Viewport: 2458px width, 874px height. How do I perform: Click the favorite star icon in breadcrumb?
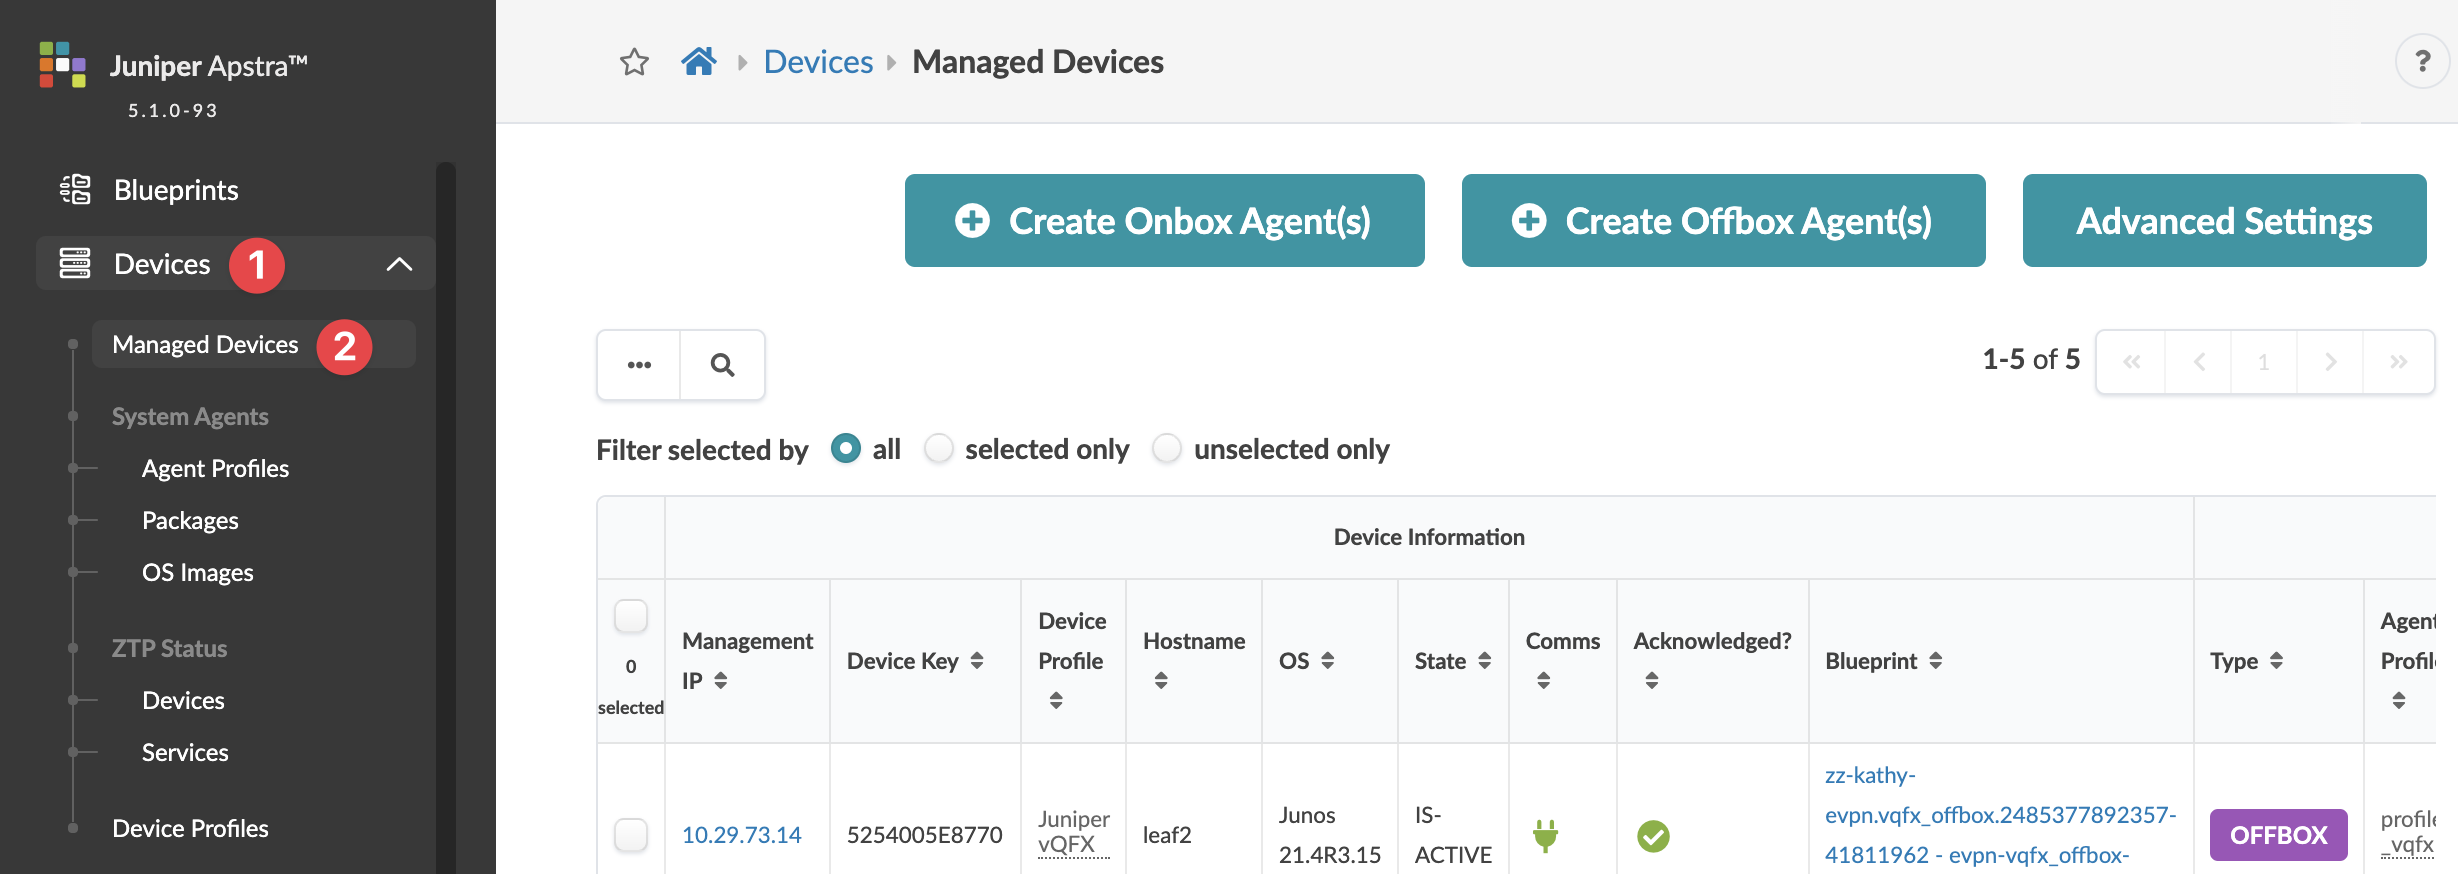tap(634, 62)
